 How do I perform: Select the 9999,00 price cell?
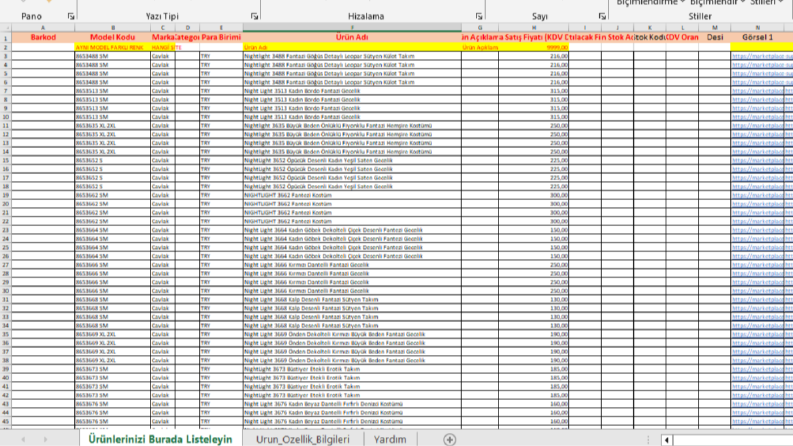point(534,48)
